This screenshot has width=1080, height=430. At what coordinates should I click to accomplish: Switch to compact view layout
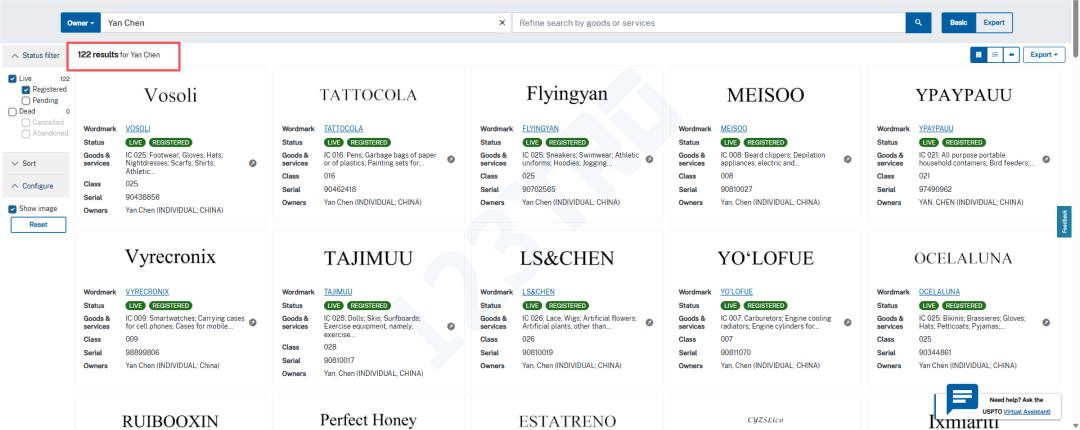[x=1011, y=54]
